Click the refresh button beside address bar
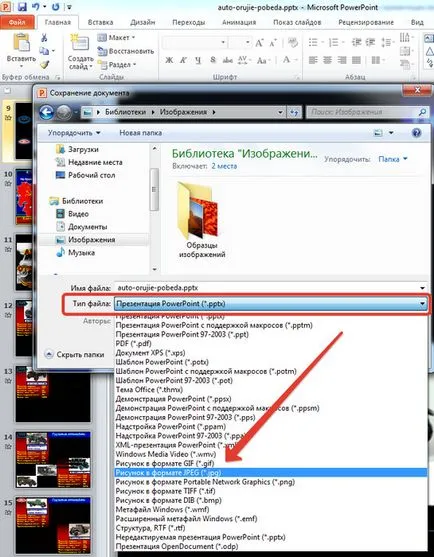The width and height of the screenshot is (434, 557). click(294, 112)
